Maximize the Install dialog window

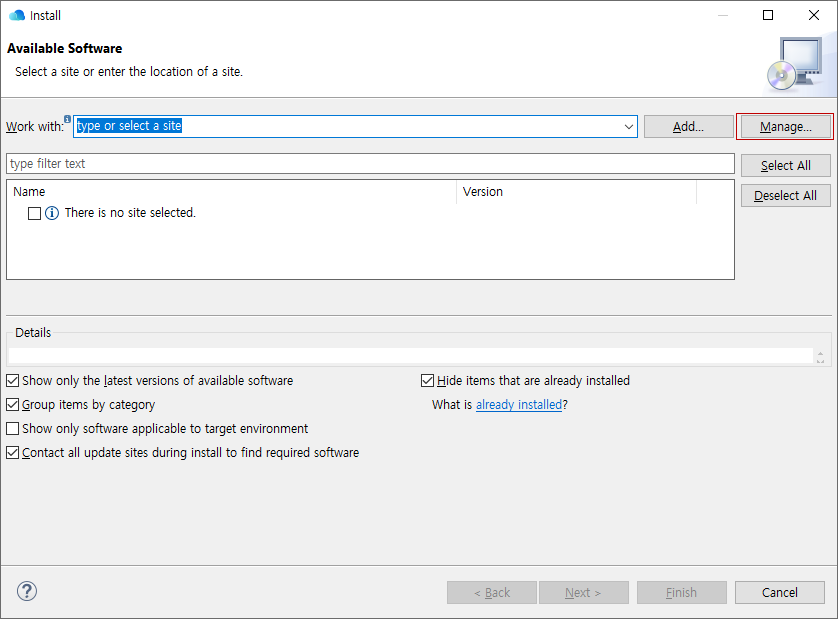[x=768, y=15]
